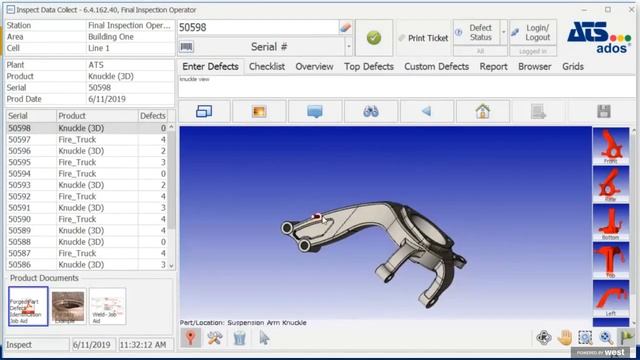The image size is (640, 360).
Task: Click the home view toolbar icon
Action: point(482,111)
